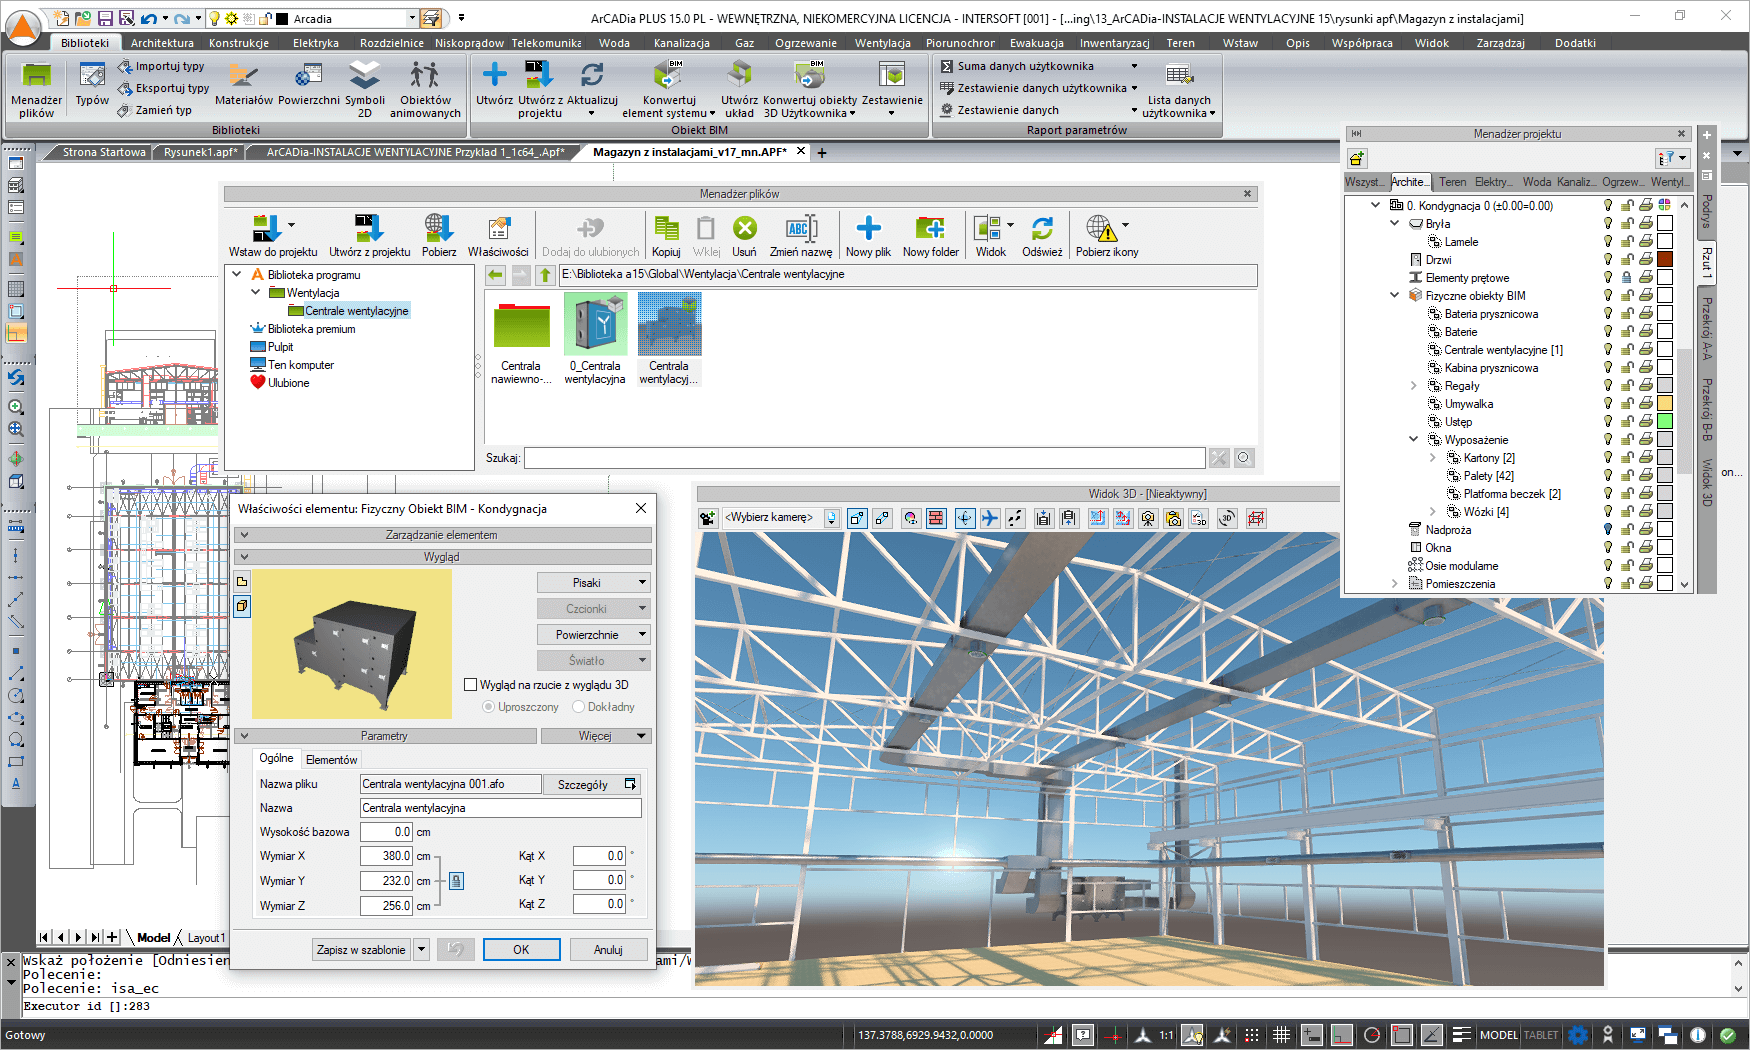Open Lista danych użytkownika
The width and height of the screenshot is (1750, 1050).
(x=1179, y=89)
